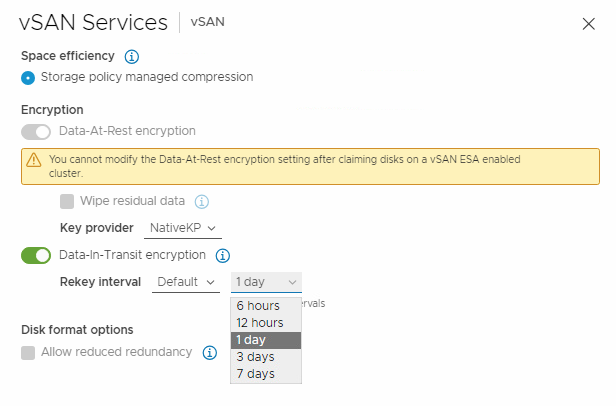Image resolution: width=616 pixels, height=406 pixels.
Task: Click the warning triangle icon in banner
Action: (34, 160)
